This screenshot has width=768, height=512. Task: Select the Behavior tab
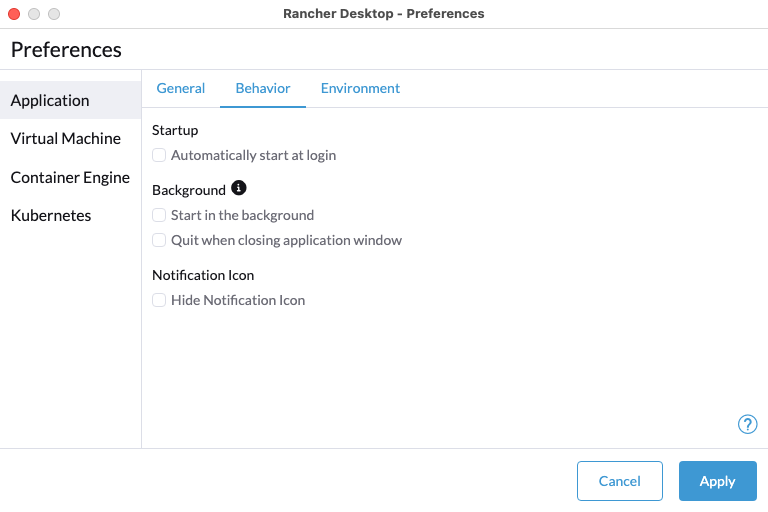point(263,88)
